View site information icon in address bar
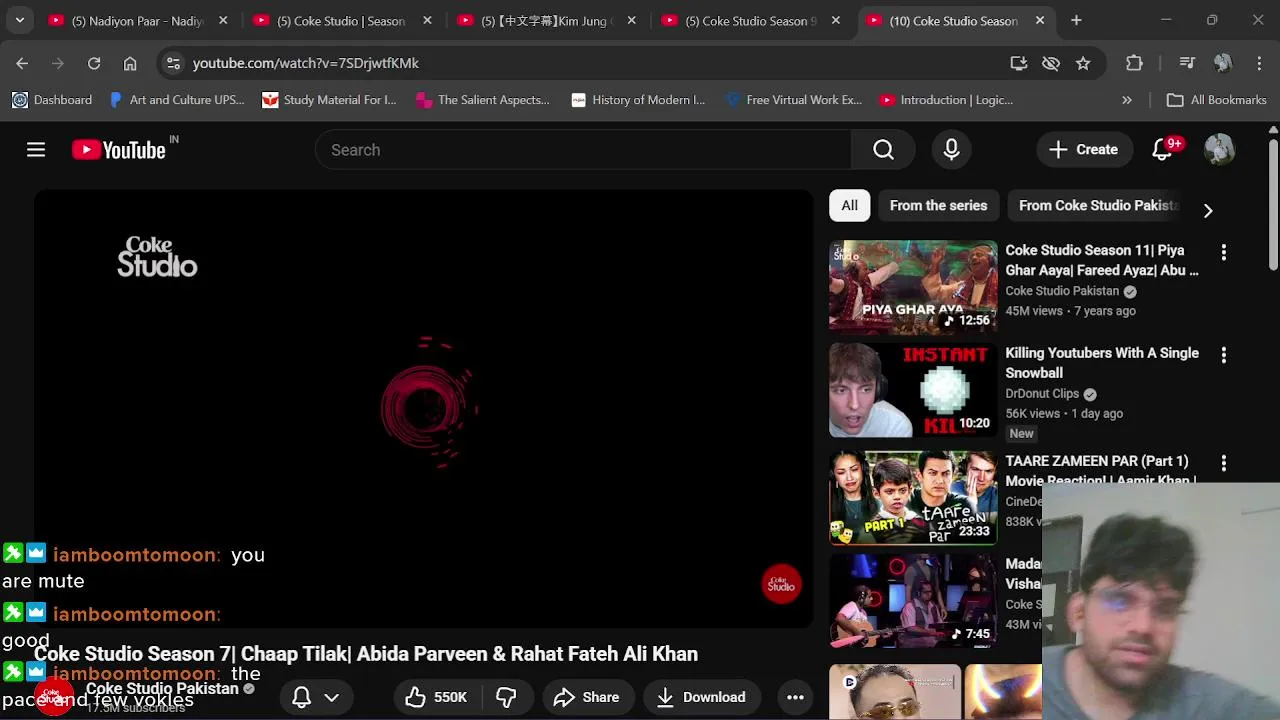Screen dimensions: 1280x720 click(173, 63)
